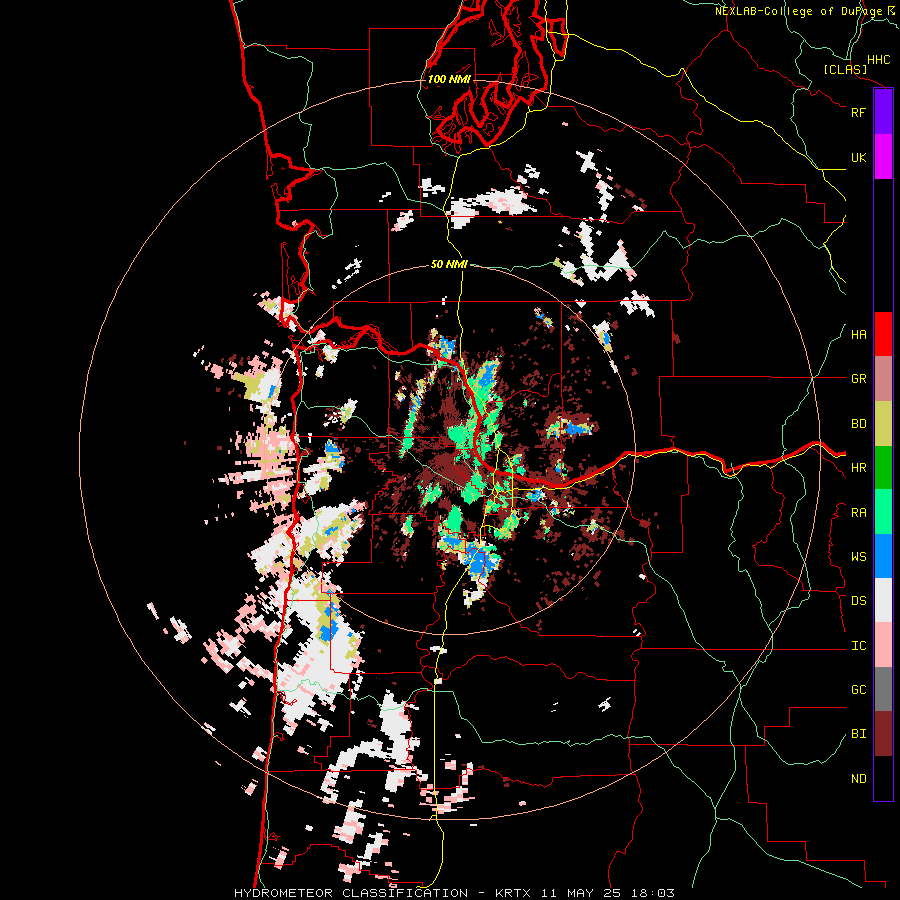Click the 50 NMI range ring label

(x=449, y=264)
